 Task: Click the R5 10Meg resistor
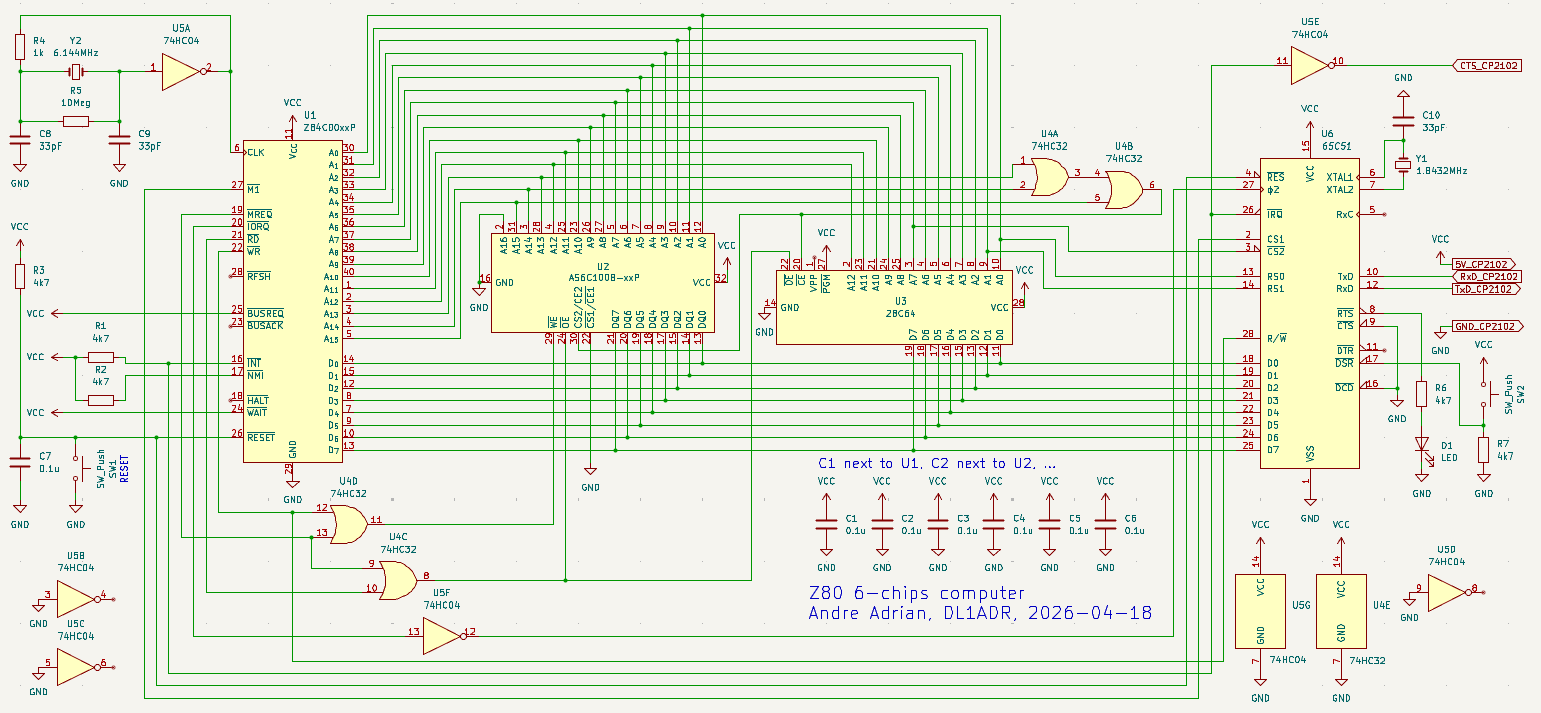point(76,122)
